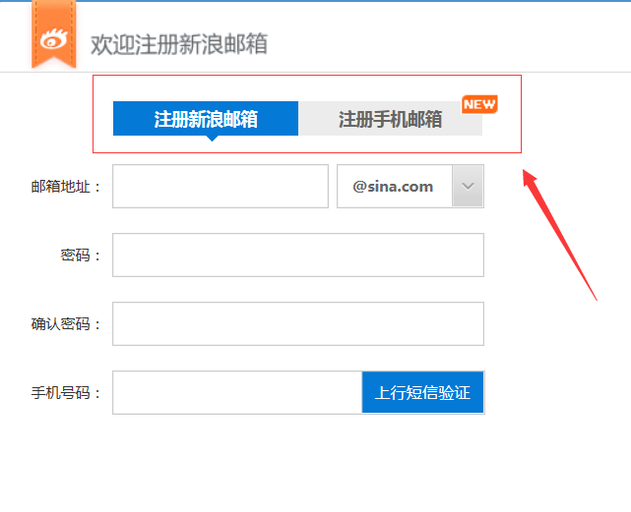Click the 密码 label text

(x=80, y=255)
